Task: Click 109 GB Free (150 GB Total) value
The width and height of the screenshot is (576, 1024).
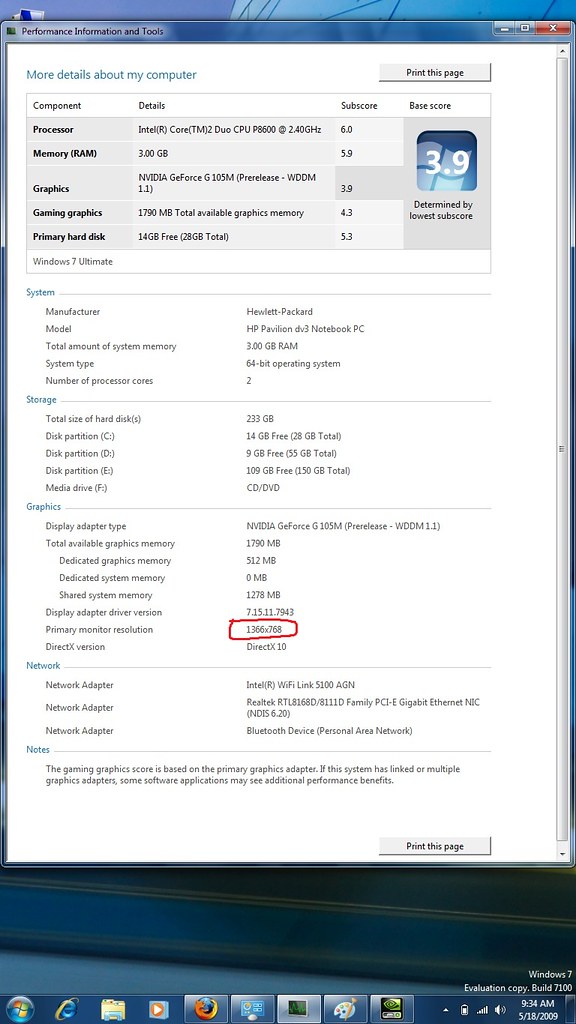Action: (298, 470)
